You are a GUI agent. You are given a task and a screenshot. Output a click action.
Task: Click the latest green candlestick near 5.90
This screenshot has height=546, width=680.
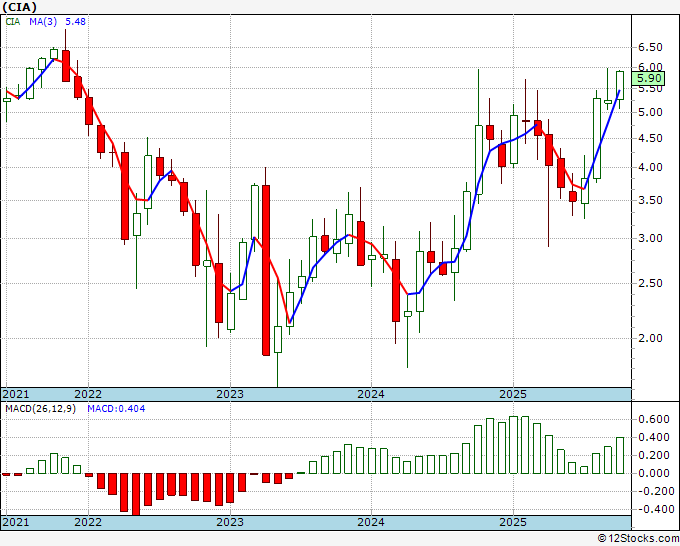pos(620,85)
